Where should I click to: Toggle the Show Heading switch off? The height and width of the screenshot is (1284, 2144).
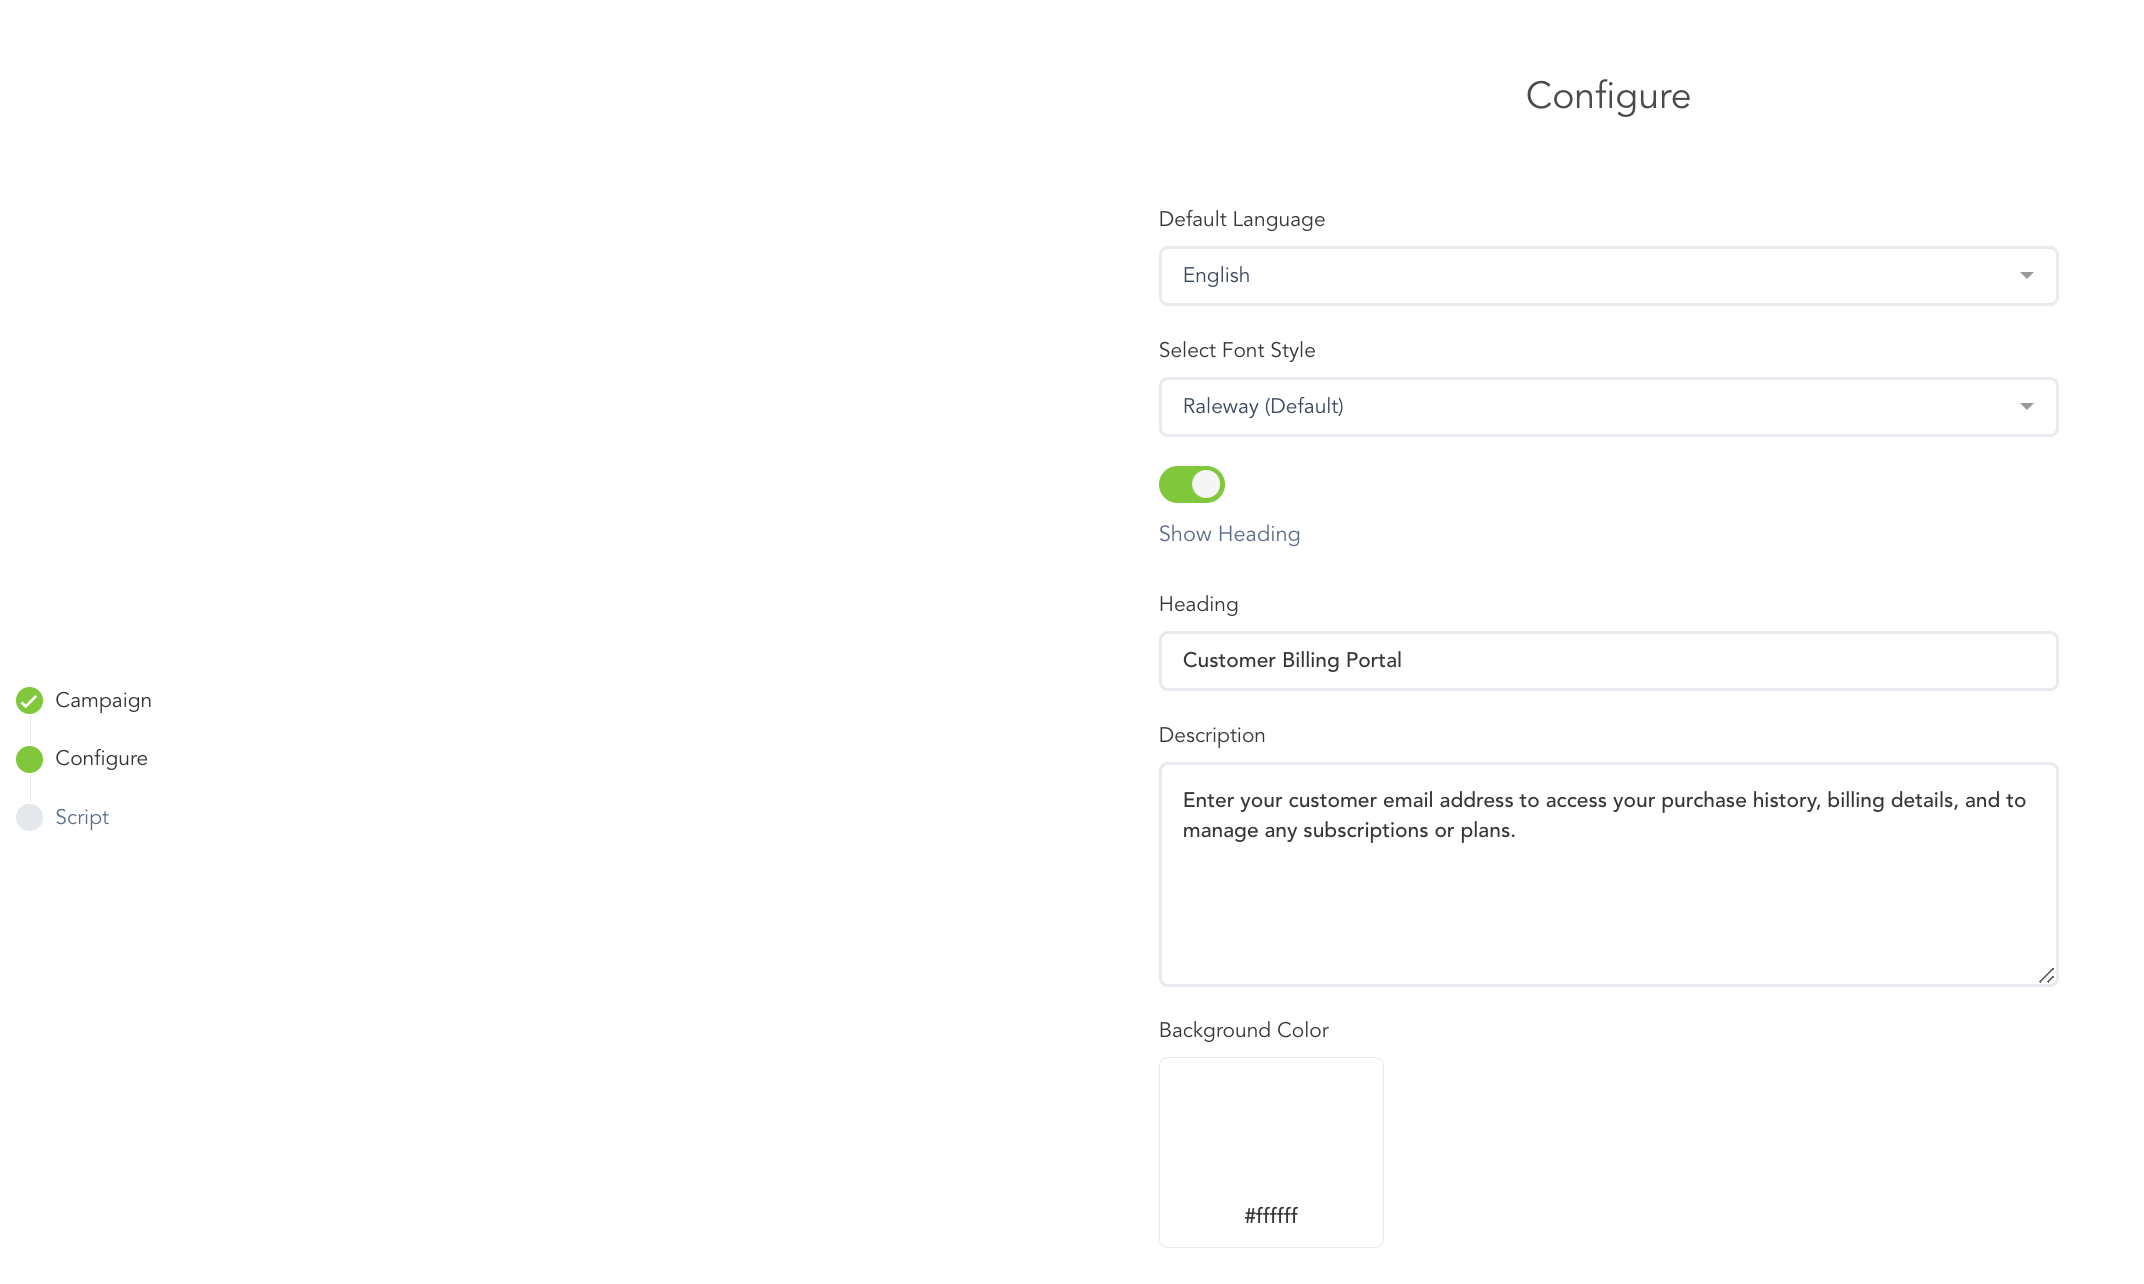1191,485
